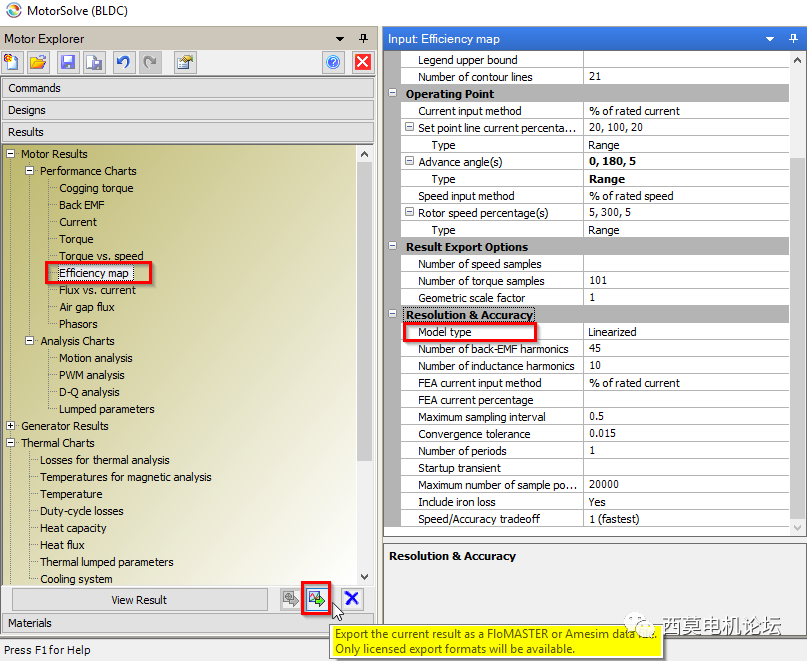Open the Materials section
Viewport: 807px width, 661px height.
(x=188, y=623)
